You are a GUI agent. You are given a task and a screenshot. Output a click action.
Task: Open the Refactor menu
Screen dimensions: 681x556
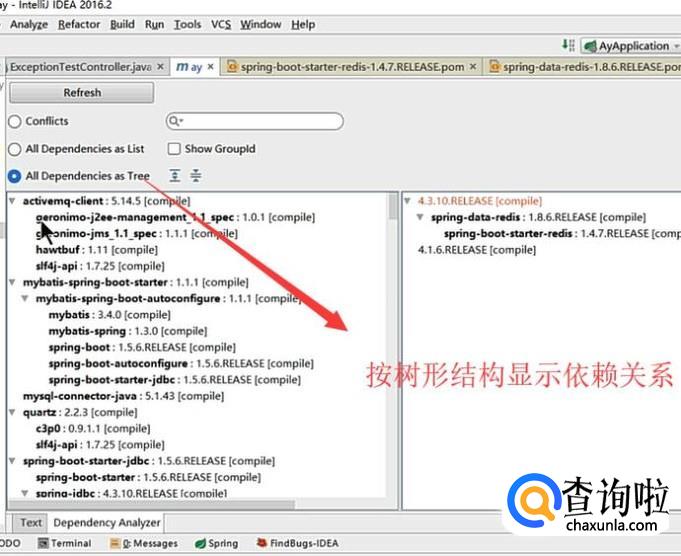click(x=79, y=24)
